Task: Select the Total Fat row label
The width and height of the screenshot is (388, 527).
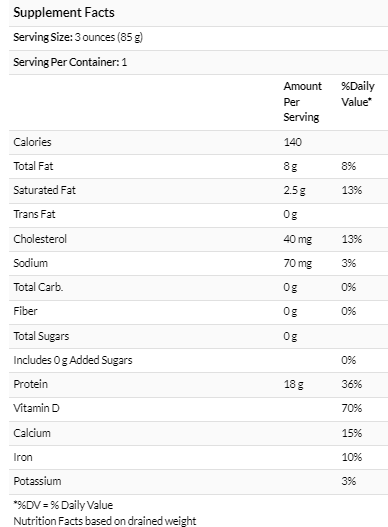Action: pyautogui.click(x=33, y=166)
